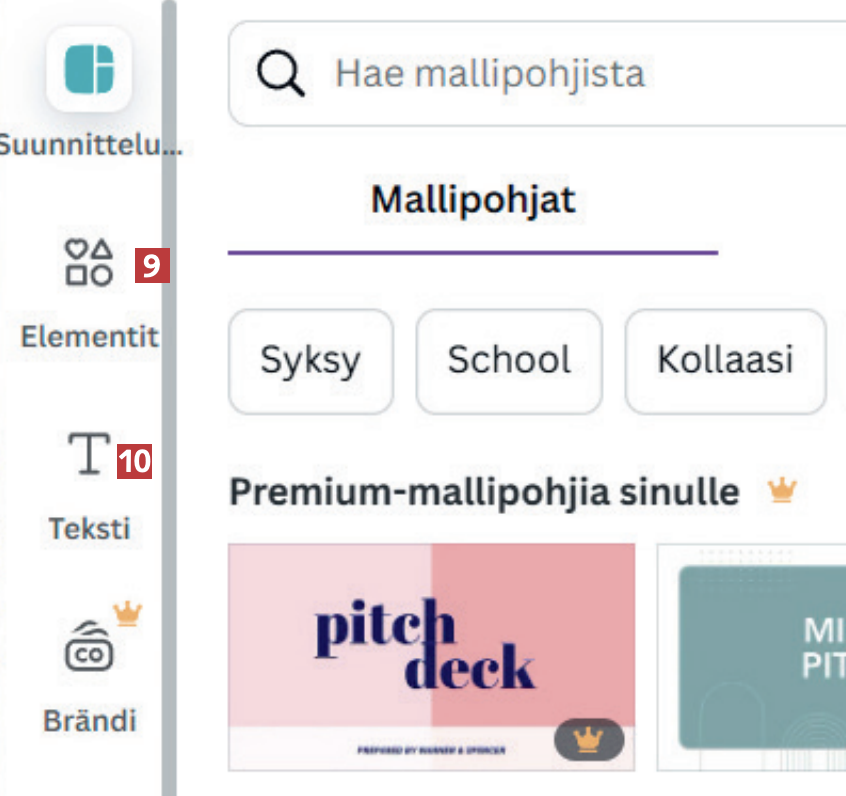The image size is (846, 796).
Task: Switch to the Mallipohjat tab
Action: tap(473, 200)
